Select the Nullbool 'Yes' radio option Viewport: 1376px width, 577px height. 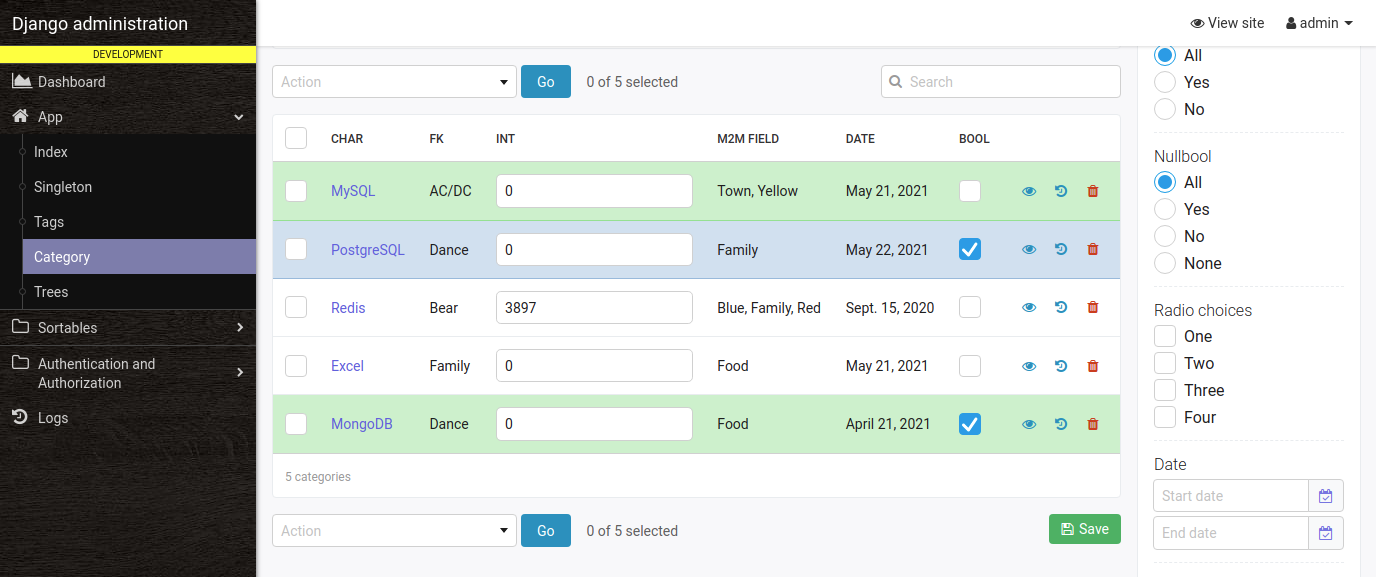tap(1165, 209)
